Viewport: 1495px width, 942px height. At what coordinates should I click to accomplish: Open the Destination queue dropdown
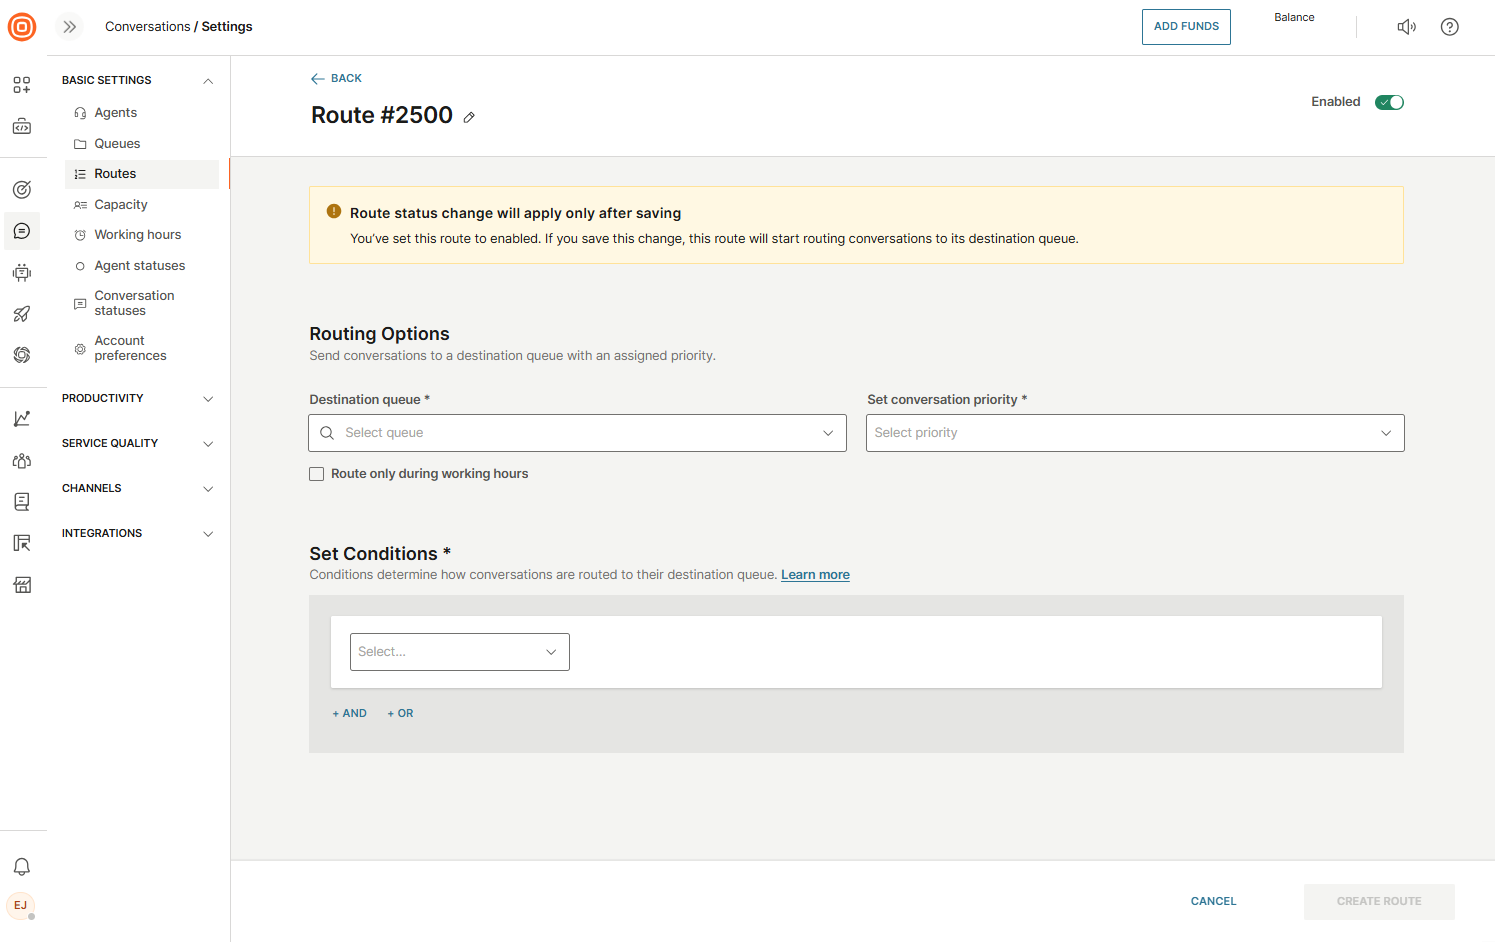[x=577, y=433]
